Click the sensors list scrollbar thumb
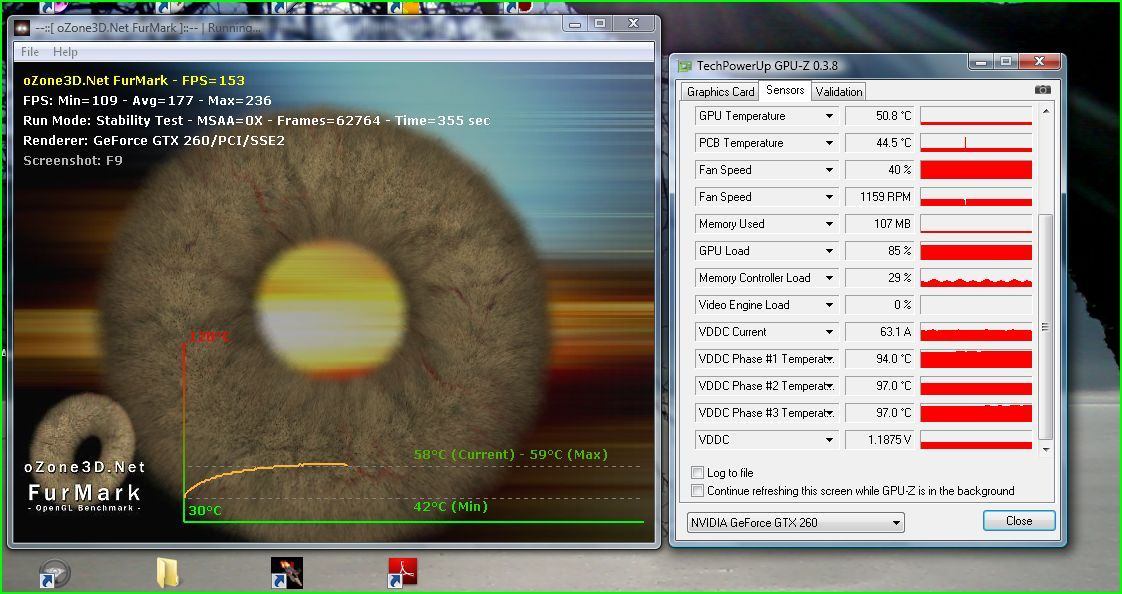This screenshot has height=594, width=1122. coord(1045,326)
